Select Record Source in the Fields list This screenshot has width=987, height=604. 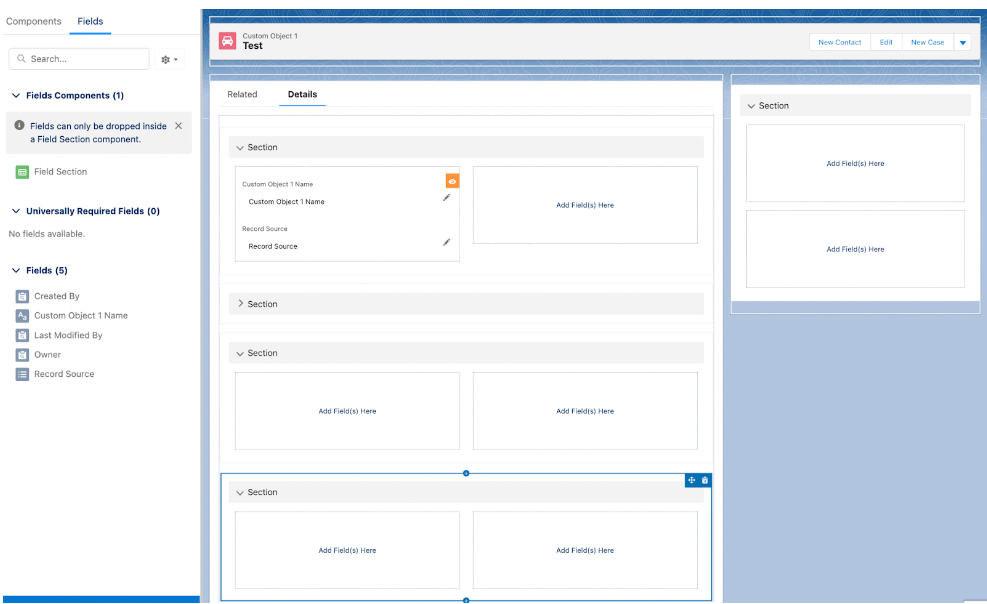click(x=64, y=374)
